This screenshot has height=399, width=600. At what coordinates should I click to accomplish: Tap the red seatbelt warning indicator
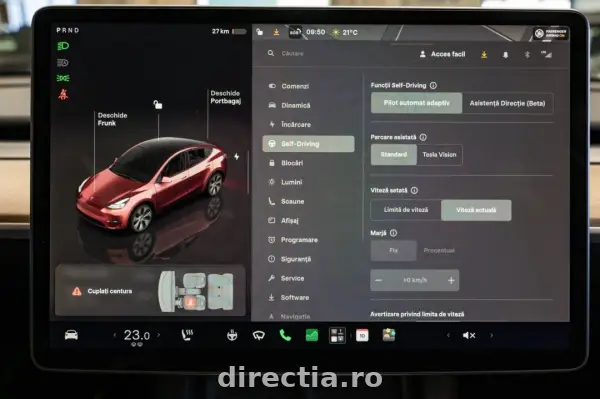63,94
